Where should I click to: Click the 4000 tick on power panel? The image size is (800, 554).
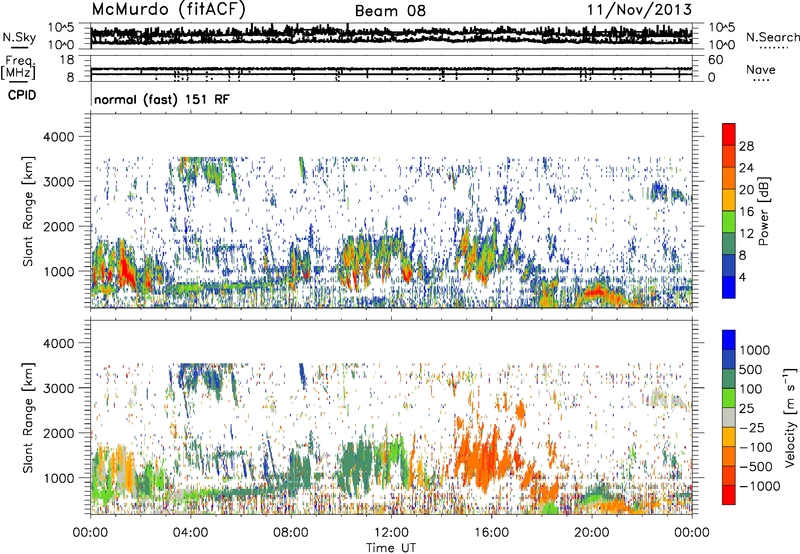click(x=61, y=137)
